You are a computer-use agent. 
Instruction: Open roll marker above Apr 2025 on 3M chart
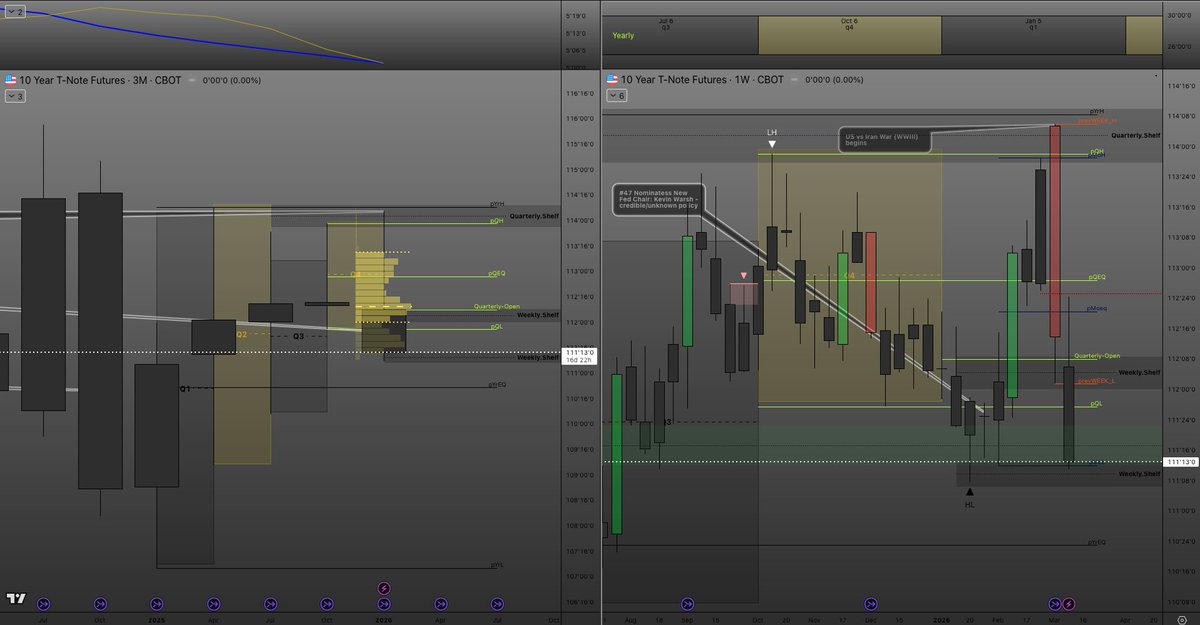(x=213, y=604)
